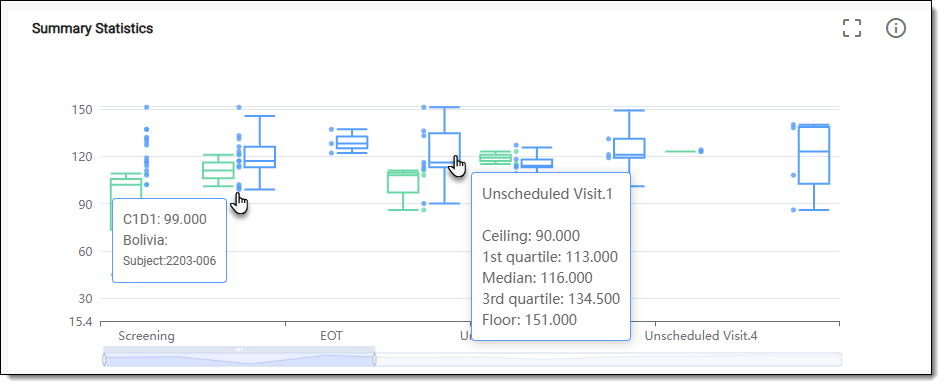Open the chart in fullscreen view
The width and height of the screenshot is (944, 387).
coord(852,28)
